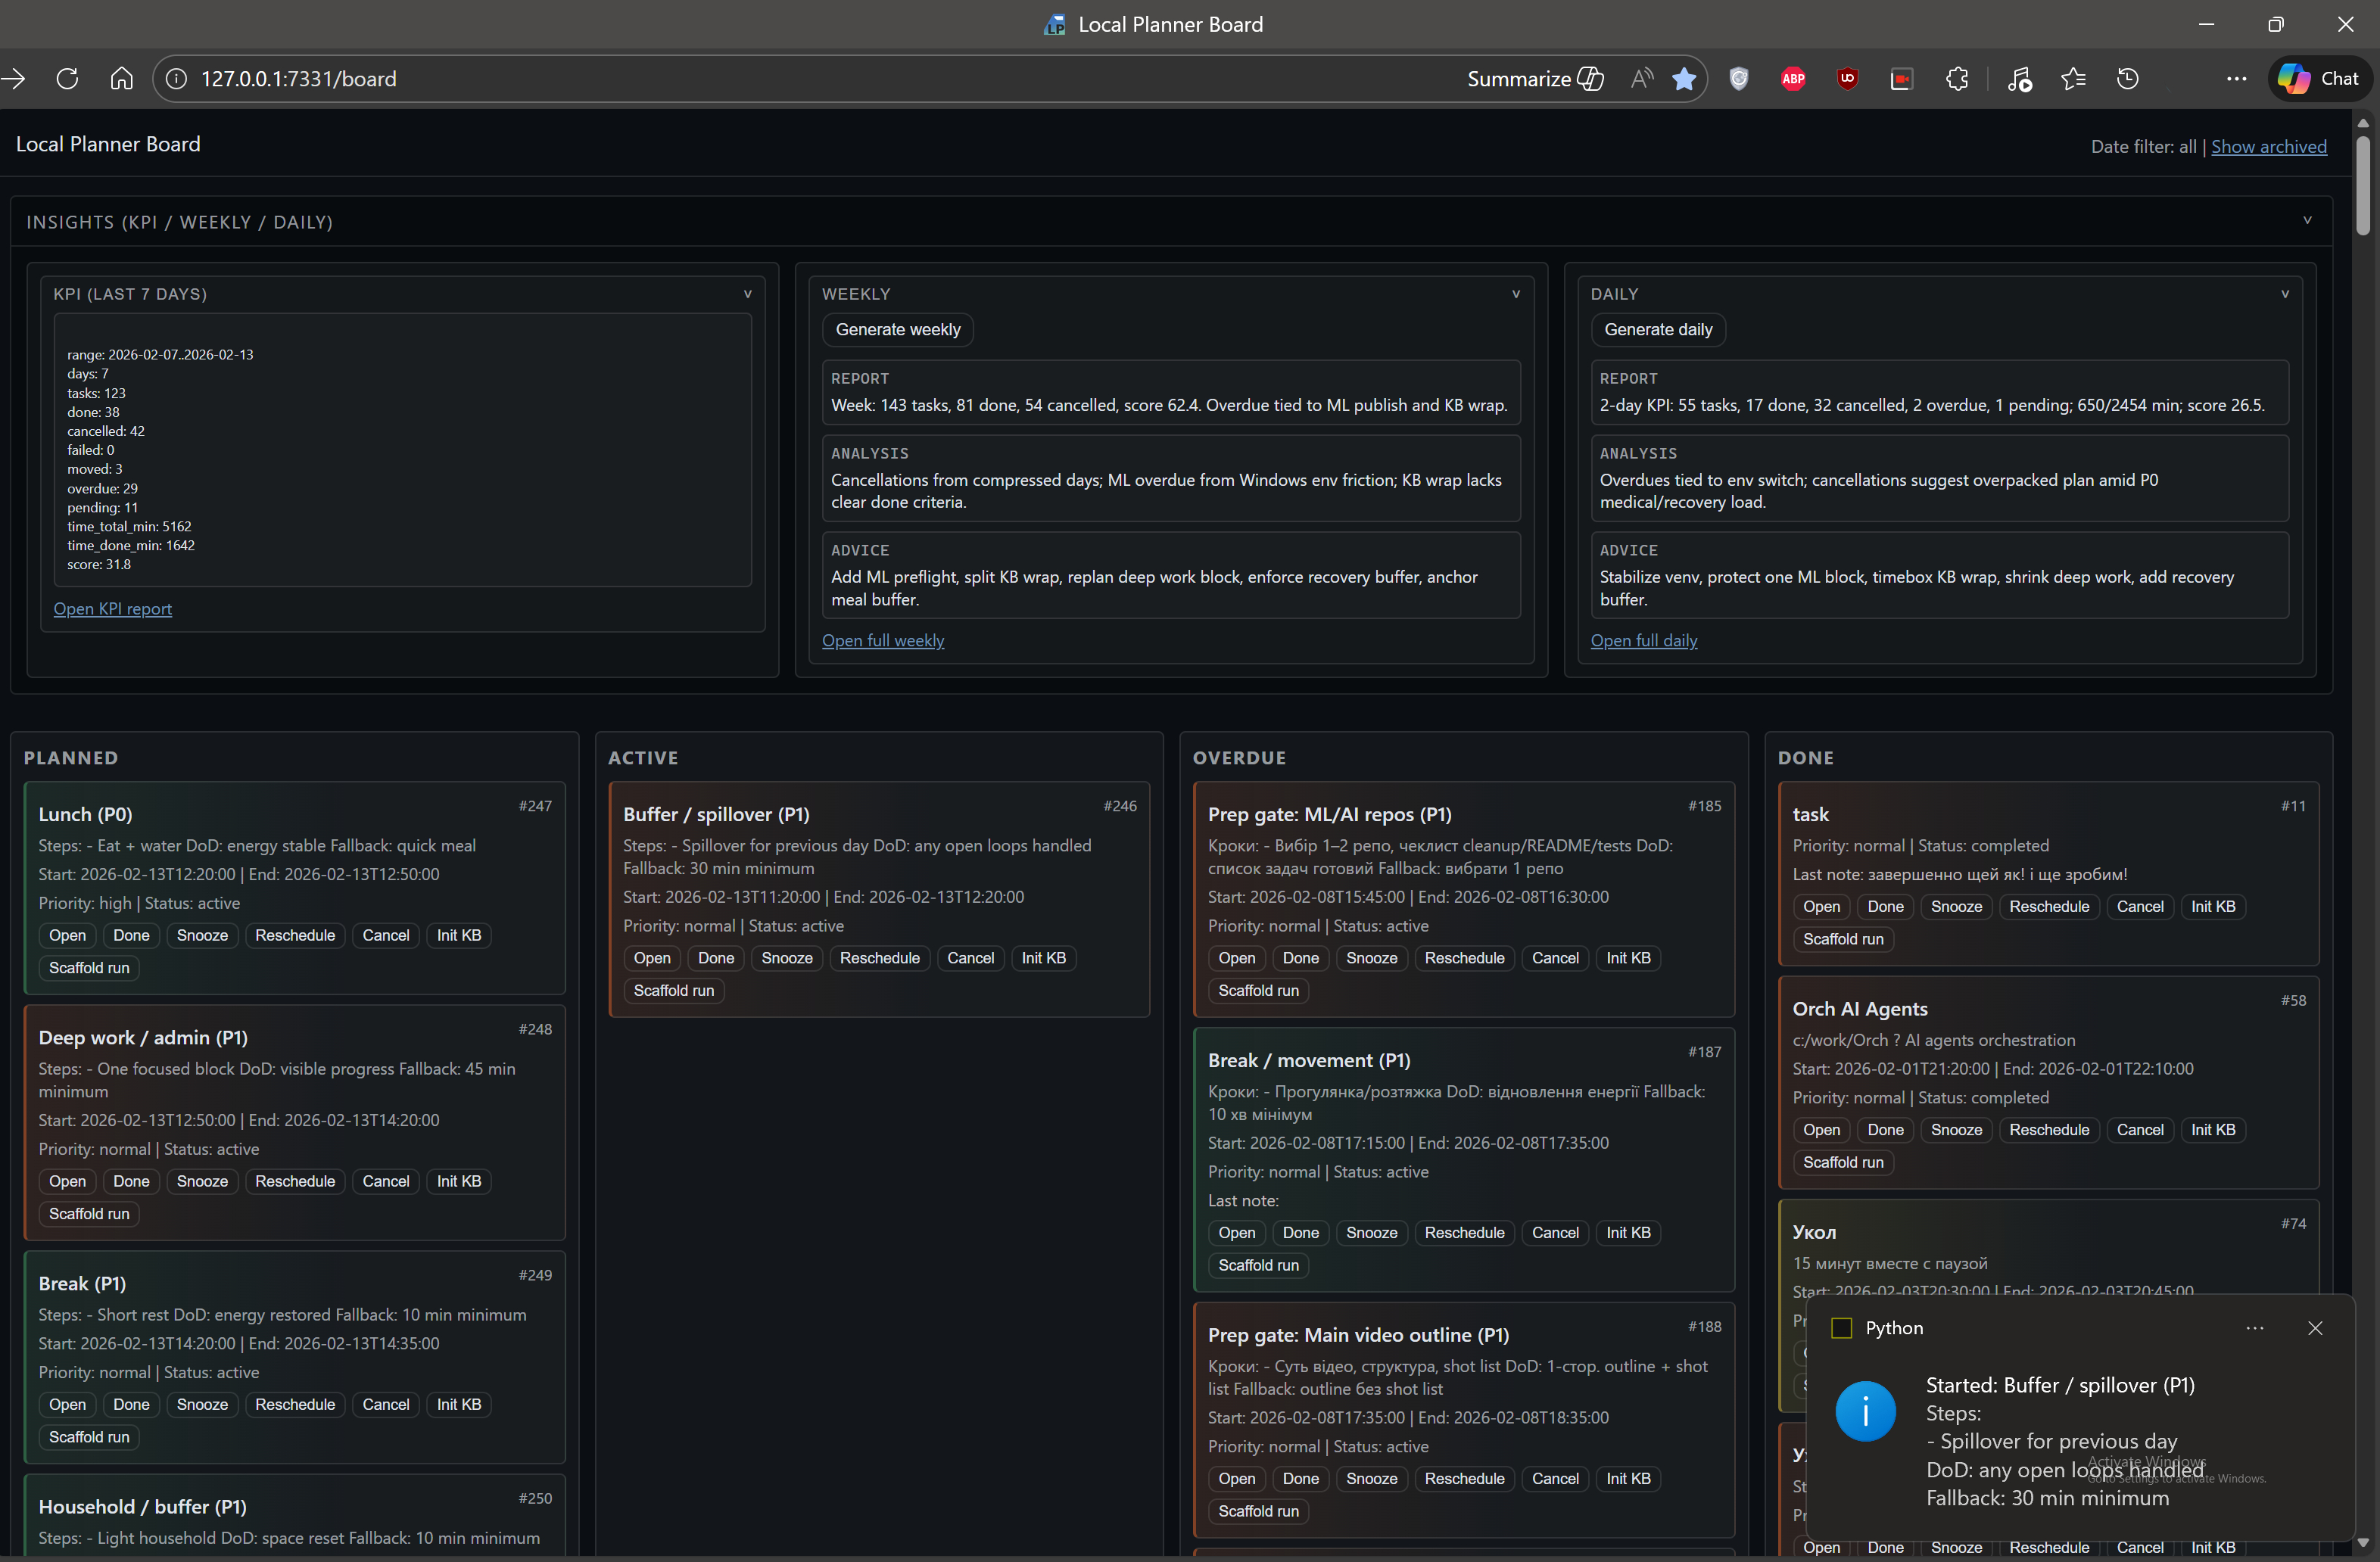The image size is (2380, 1562).
Task: Open more options on the Python notification
Action: 2255,1328
